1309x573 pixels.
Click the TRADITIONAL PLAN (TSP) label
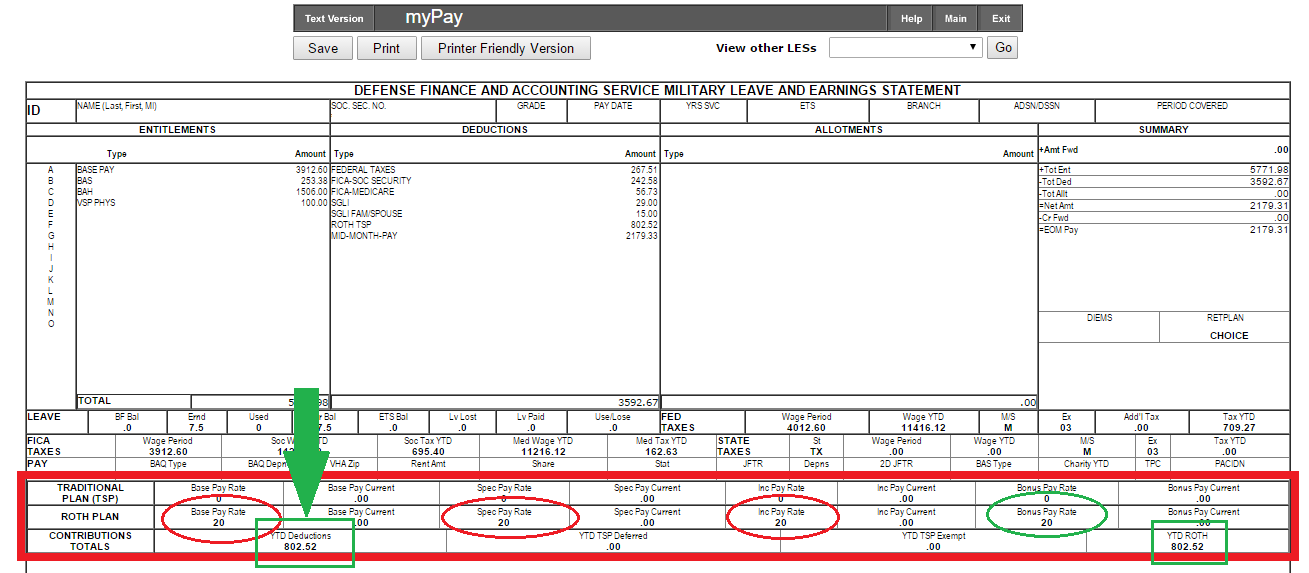click(91, 493)
